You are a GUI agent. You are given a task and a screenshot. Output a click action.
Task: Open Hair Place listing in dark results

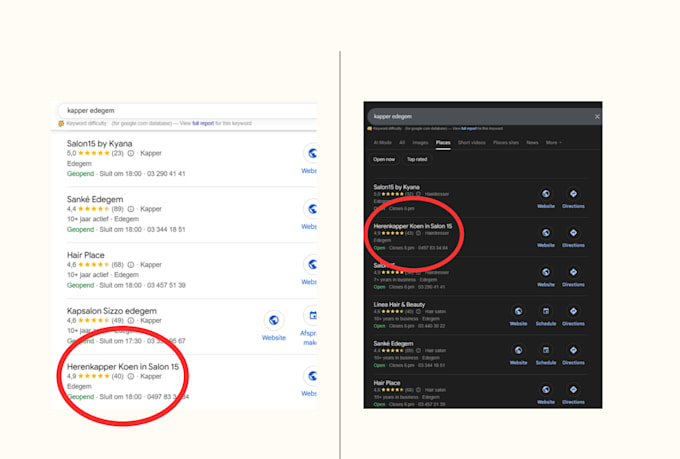click(386, 383)
